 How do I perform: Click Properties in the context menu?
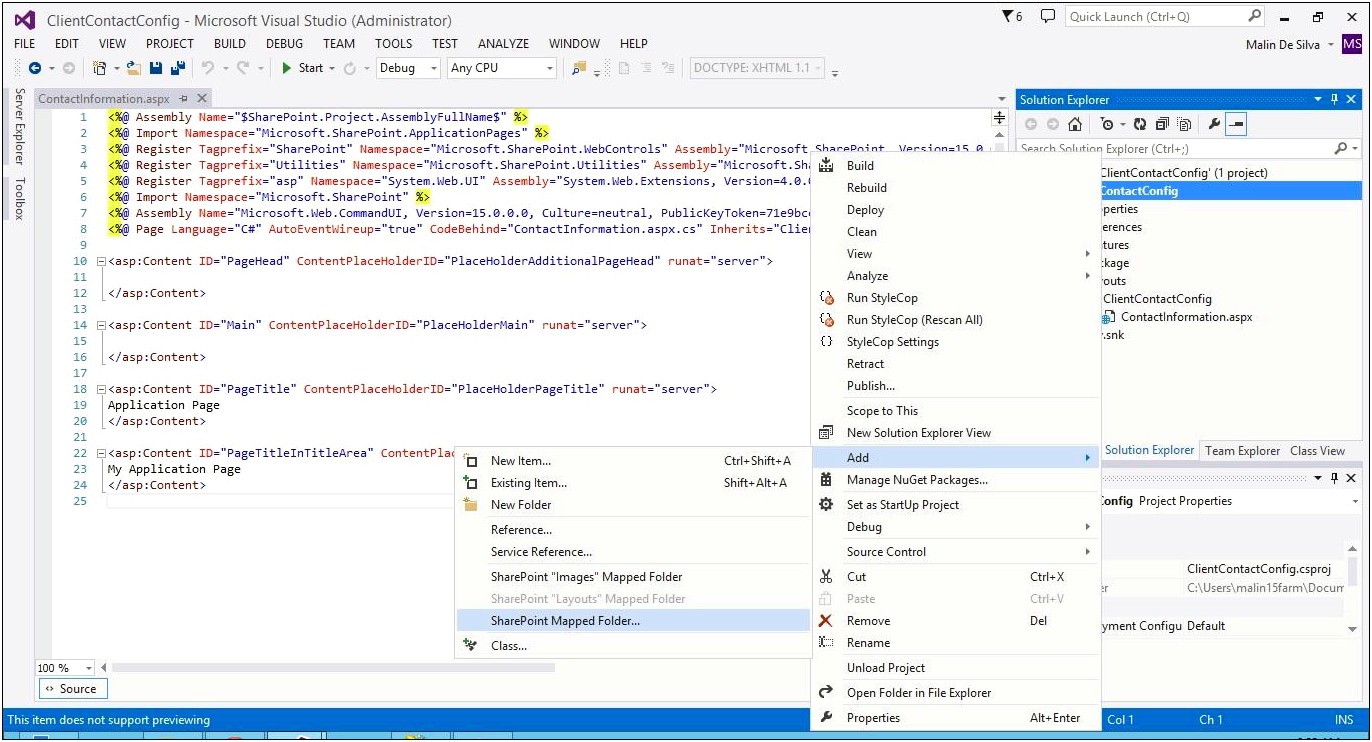955,718
